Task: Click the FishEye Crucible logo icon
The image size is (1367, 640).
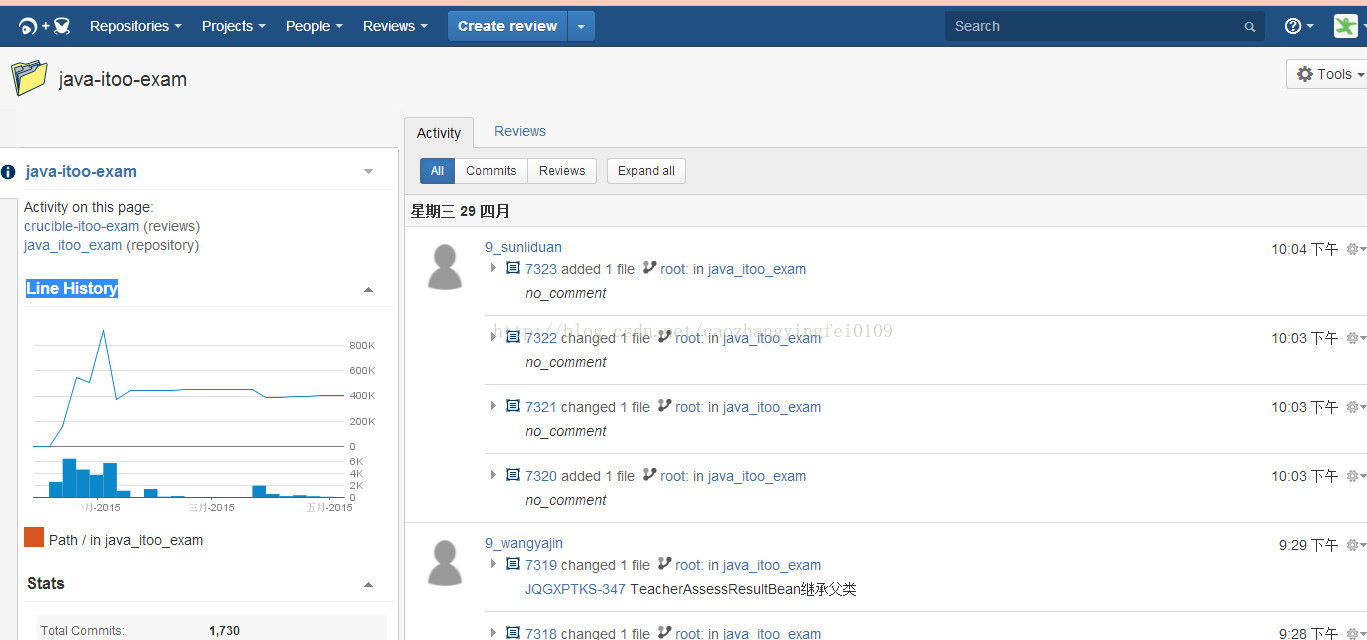Action: (x=44, y=27)
